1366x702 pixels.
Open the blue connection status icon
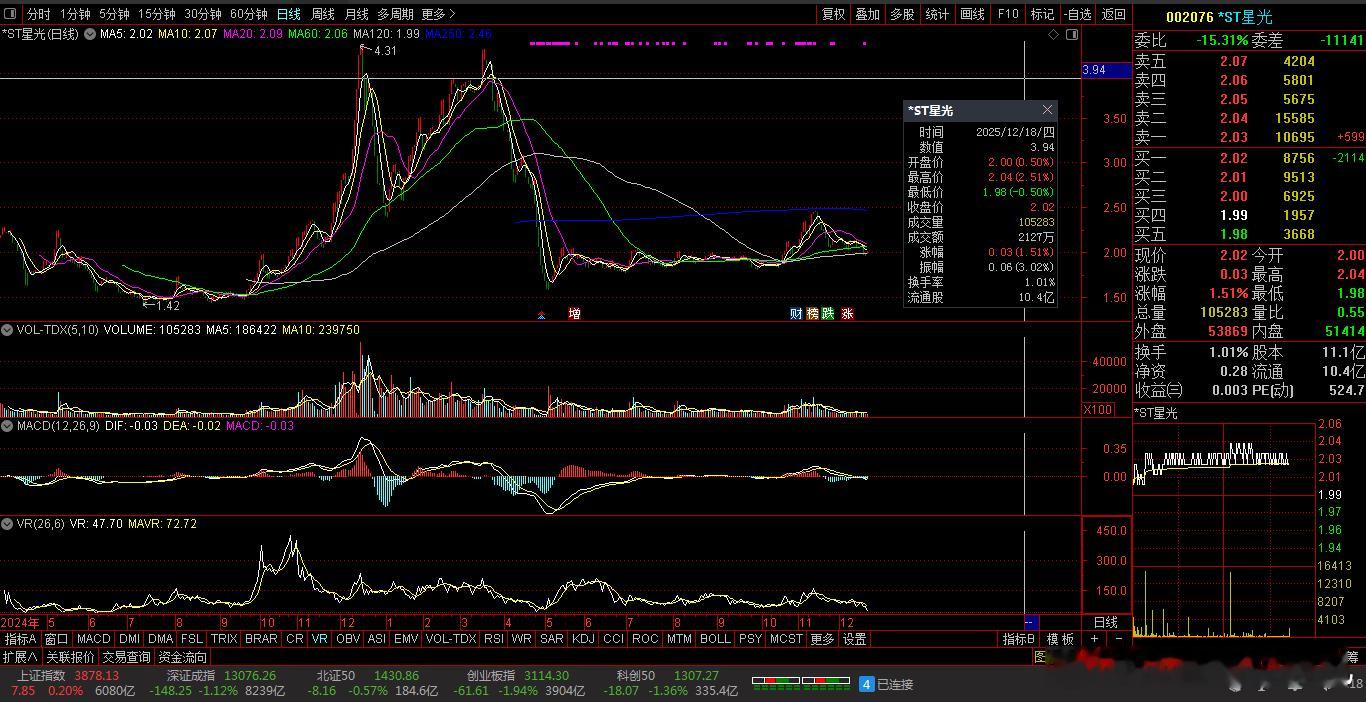pyautogui.click(x=867, y=685)
